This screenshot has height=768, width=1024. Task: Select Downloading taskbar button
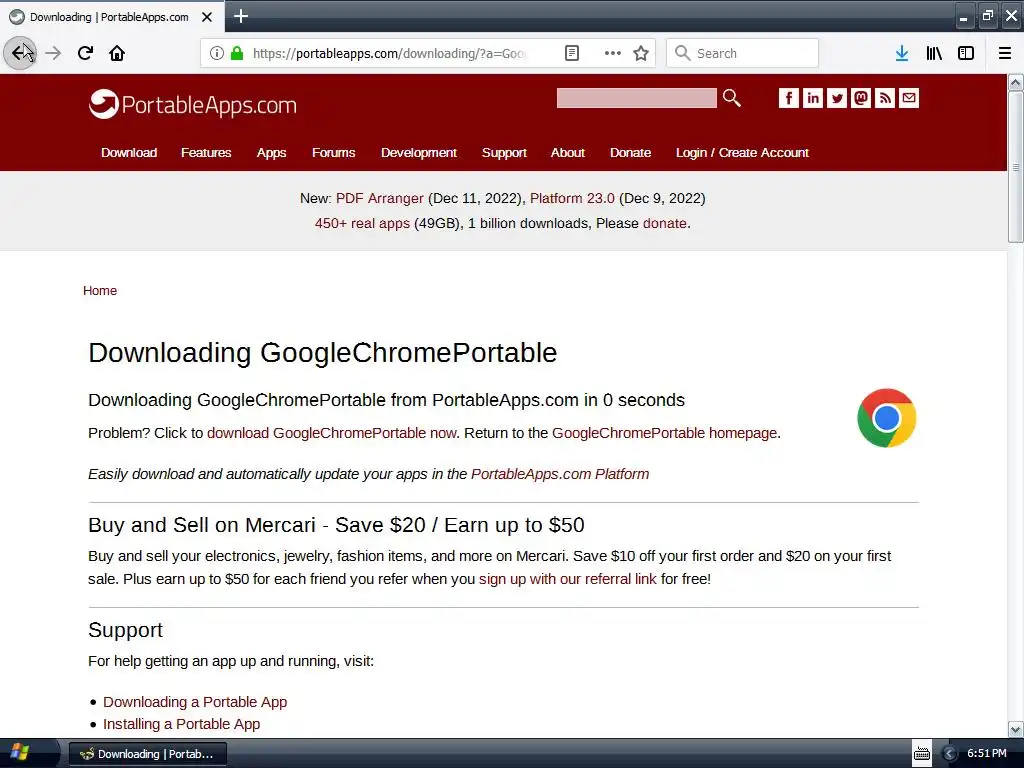[148, 754]
